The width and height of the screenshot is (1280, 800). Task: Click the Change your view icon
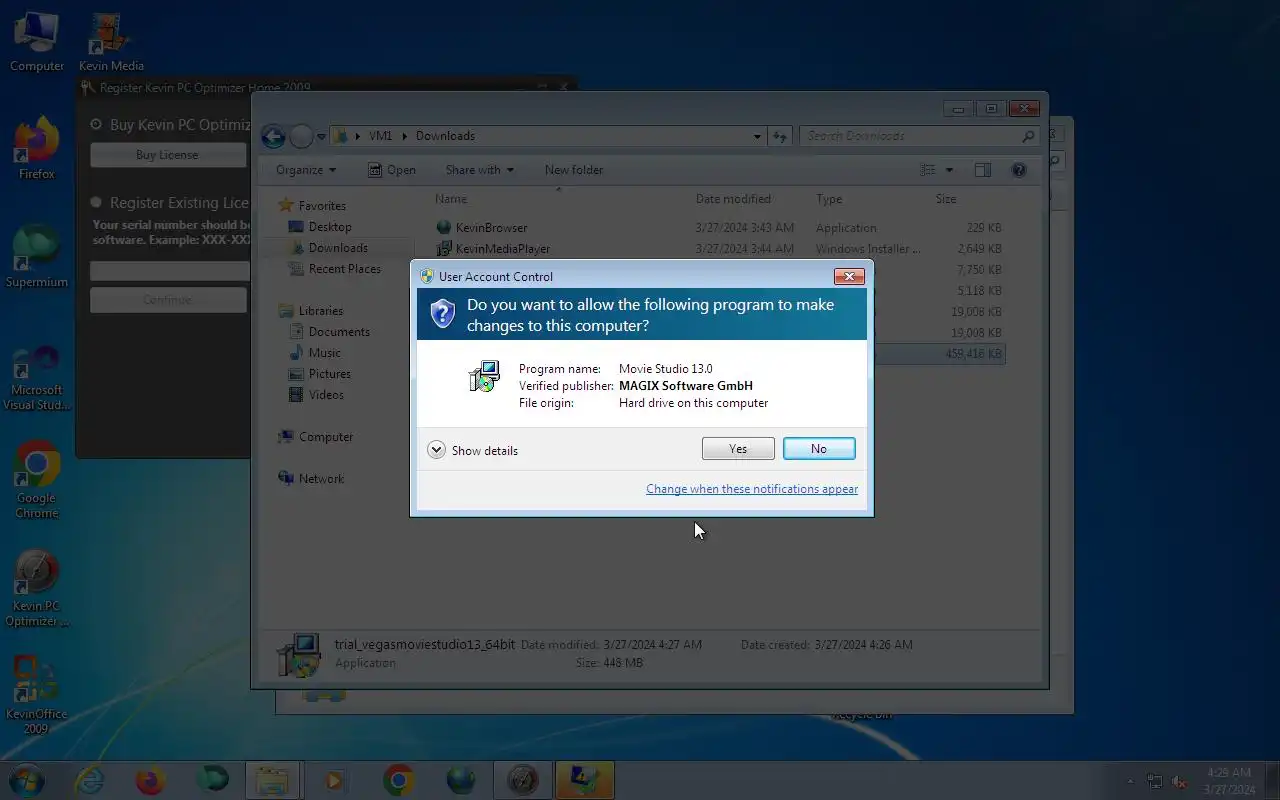[928, 170]
